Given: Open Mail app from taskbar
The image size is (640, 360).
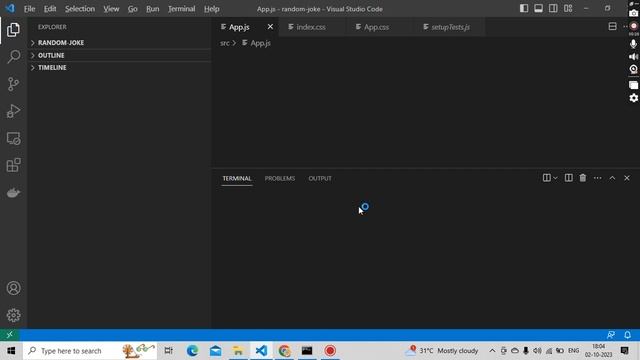Looking at the screenshot, I should point(216,351).
